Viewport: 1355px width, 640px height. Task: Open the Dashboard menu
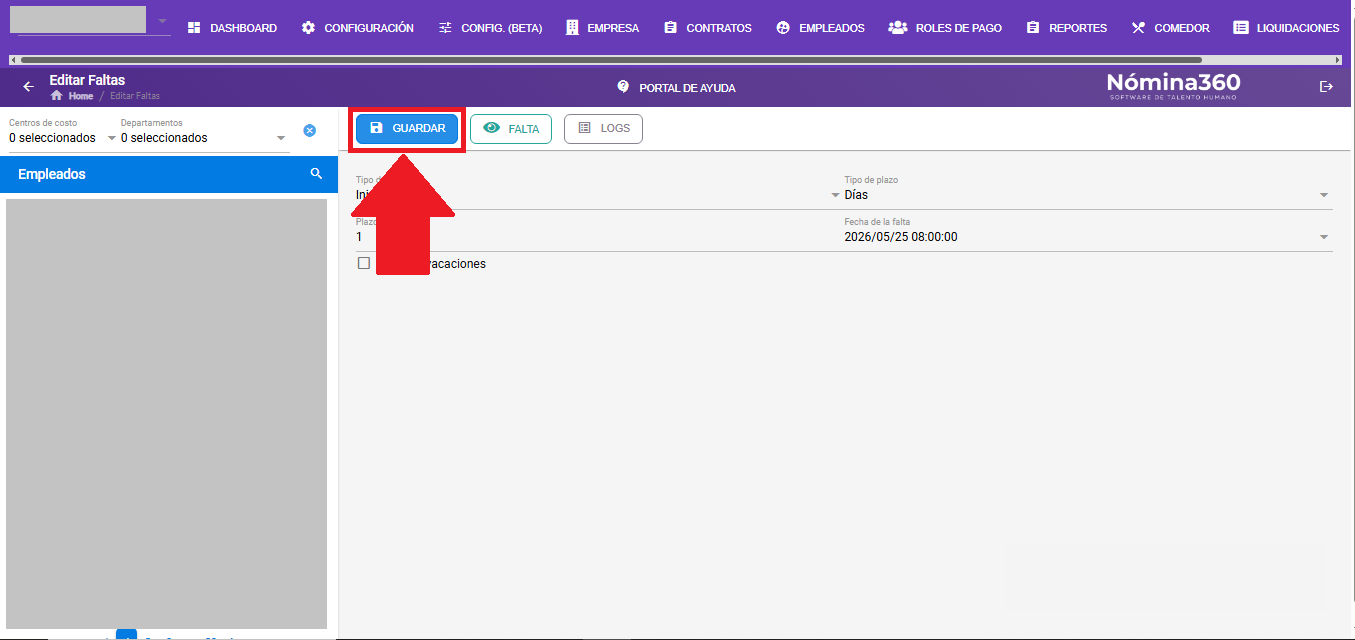(x=232, y=28)
